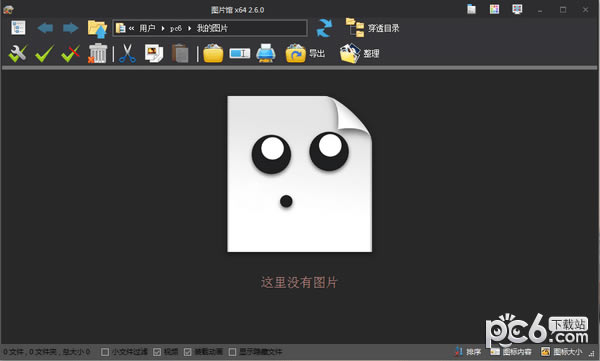Click the deselect checkmark with red X
The width and height of the screenshot is (600, 361).
pos(70,53)
